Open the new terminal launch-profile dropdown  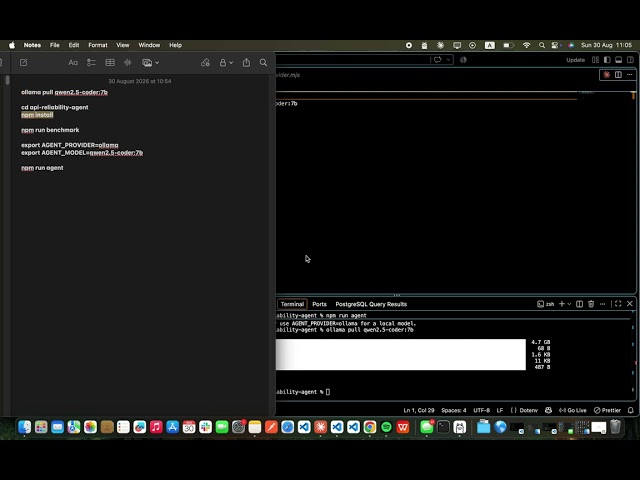pos(569,304)
